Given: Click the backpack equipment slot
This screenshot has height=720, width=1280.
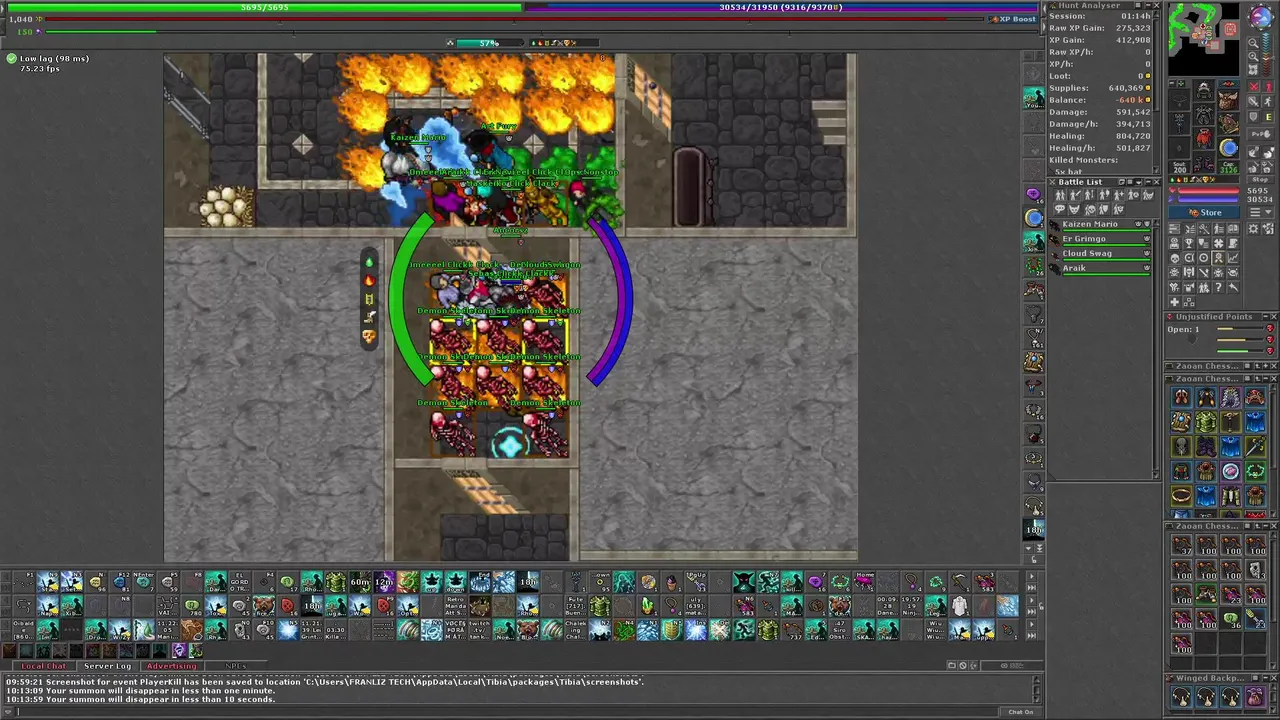Looking at the screenshot, I should [x=1229, y=101].
